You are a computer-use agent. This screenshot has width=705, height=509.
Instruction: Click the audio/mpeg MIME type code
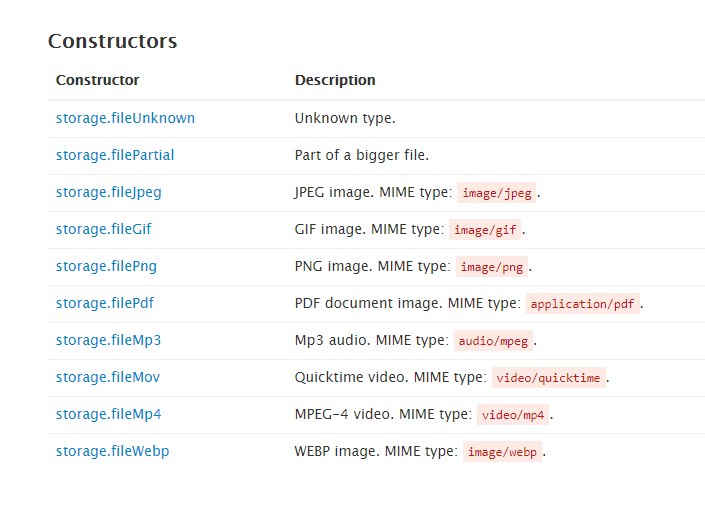pos(493,341)
